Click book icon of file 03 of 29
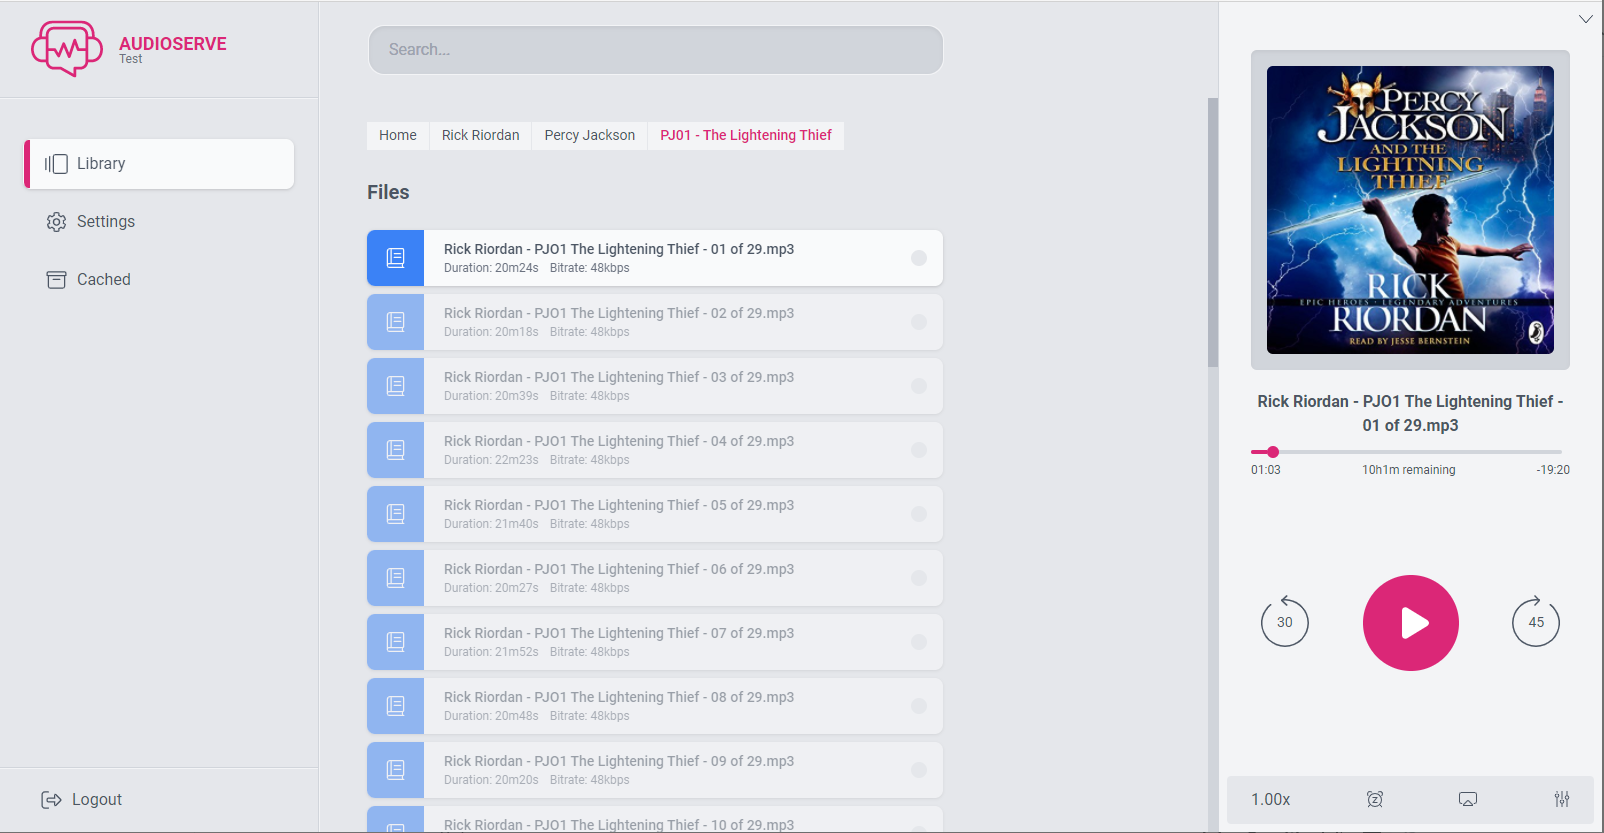Screen dimensions: 1604x833 coord(396,386)
